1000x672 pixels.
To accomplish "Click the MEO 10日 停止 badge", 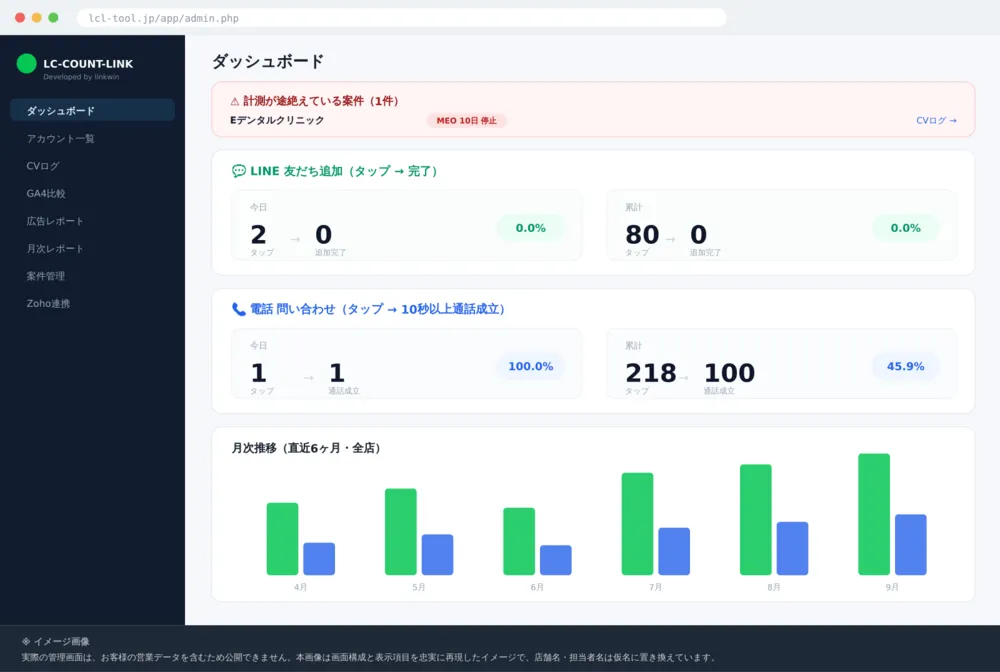I will [x=466, y=121].
